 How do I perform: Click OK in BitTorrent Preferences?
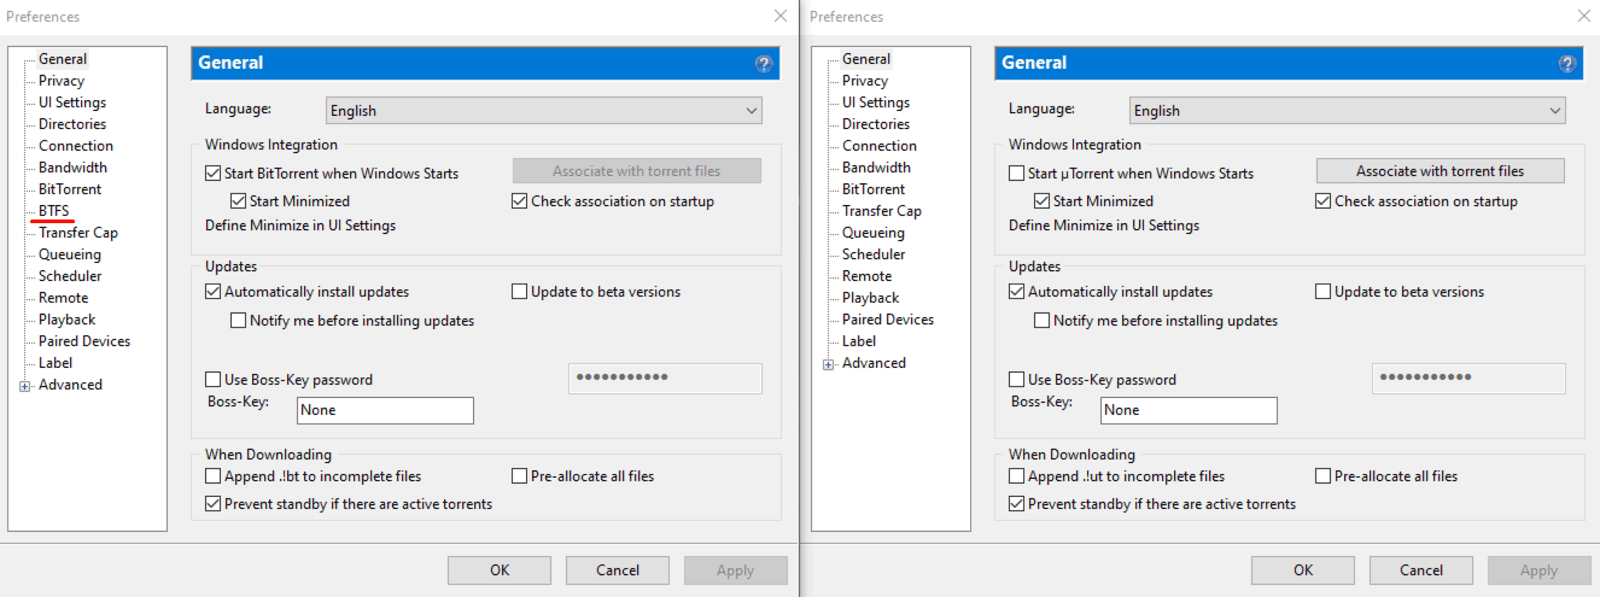tap(499, 570)
